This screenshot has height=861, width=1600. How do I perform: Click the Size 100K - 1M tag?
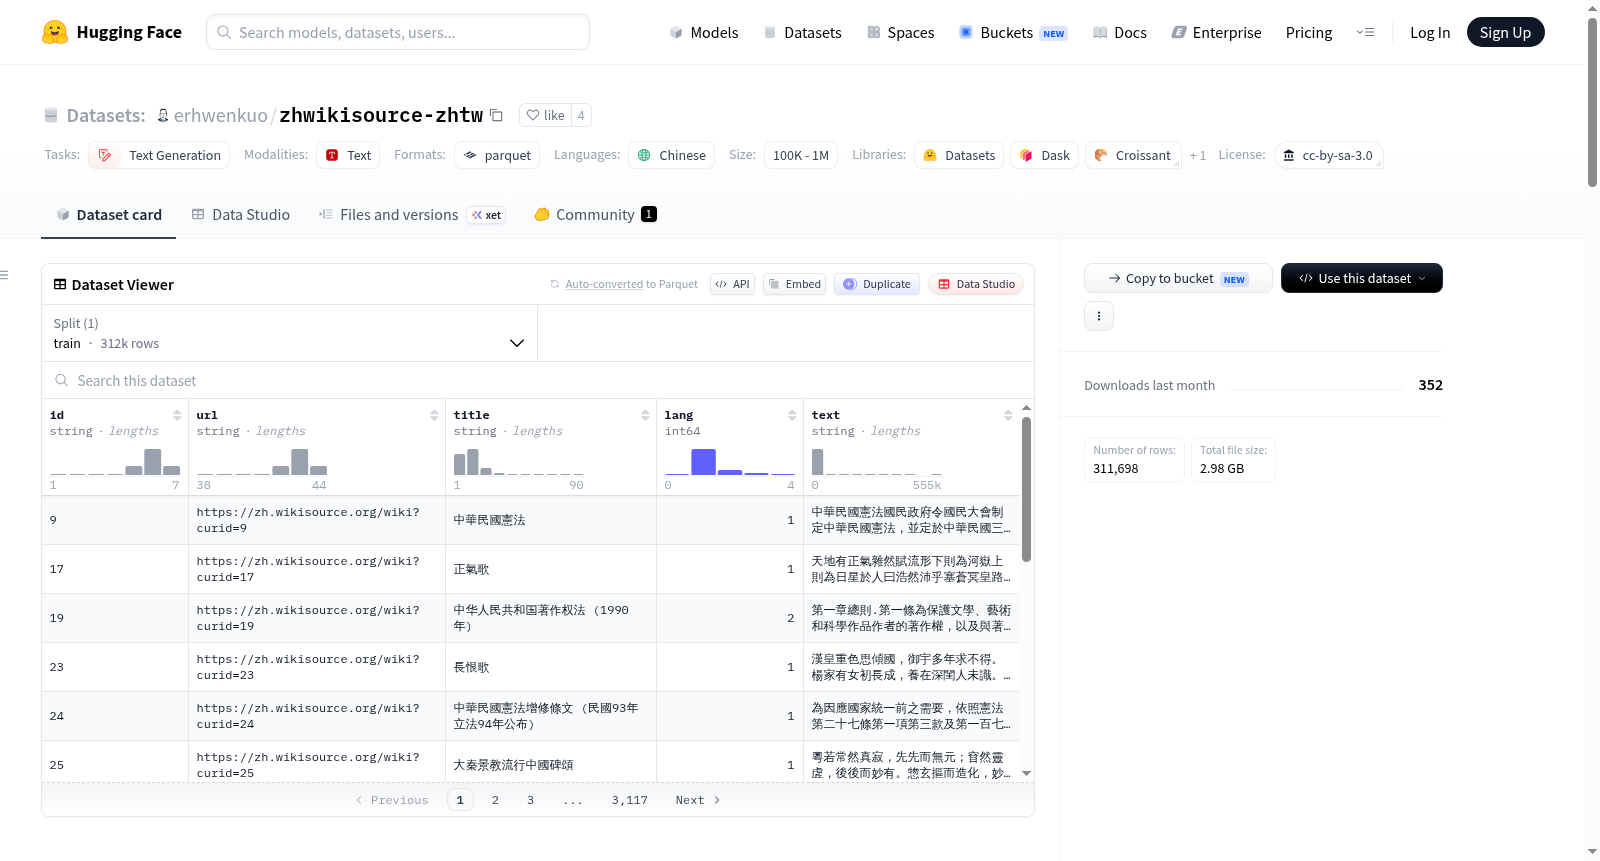coord(801,155)
